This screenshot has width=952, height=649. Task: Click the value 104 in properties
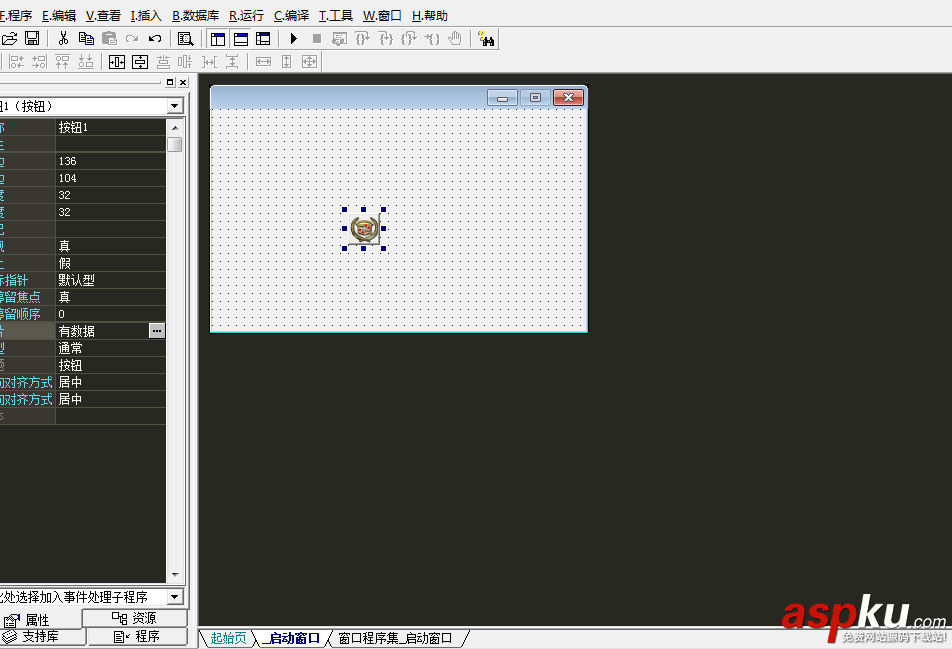coord(110,178)
